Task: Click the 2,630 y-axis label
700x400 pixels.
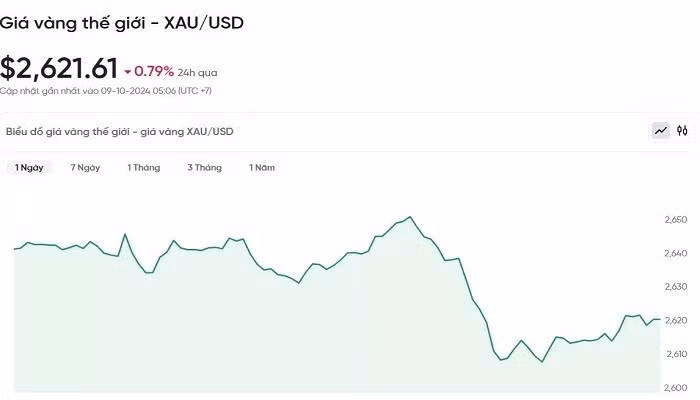Action: [x=676, y=287]
